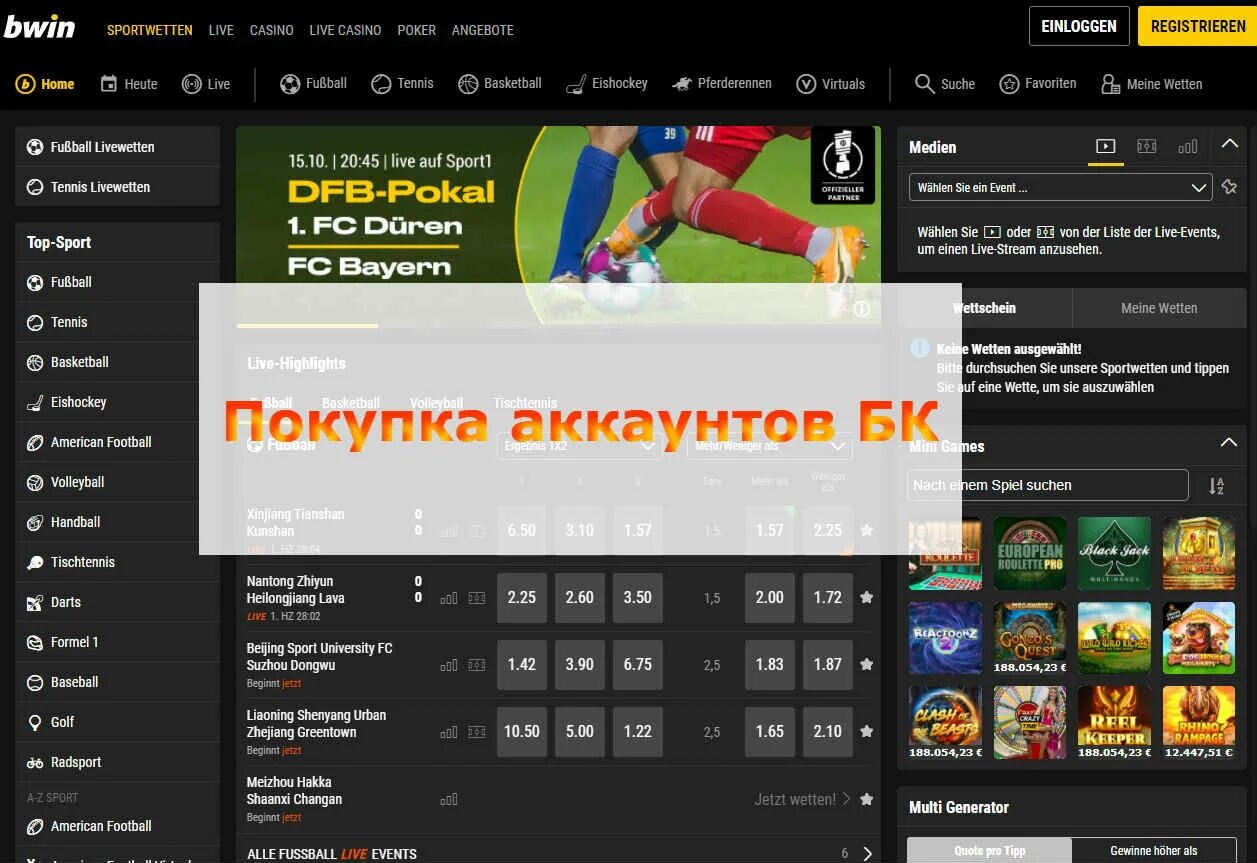1257x863 pixels.
Task: Open Darts in Top-Sport sidebar
Action: pyautogui.click(x=118, y=602)
